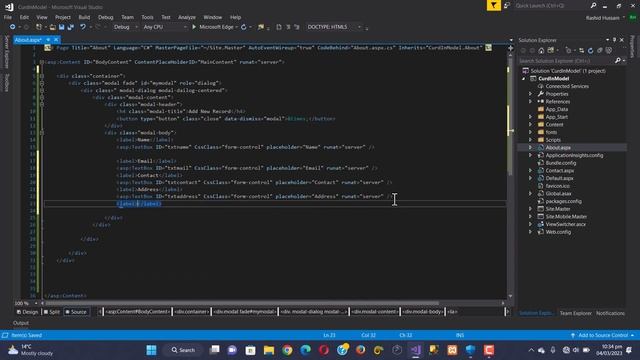Viewport: 640px width, 360px height.
Task: Open the Notifications tab
Action: coord(610,313)
